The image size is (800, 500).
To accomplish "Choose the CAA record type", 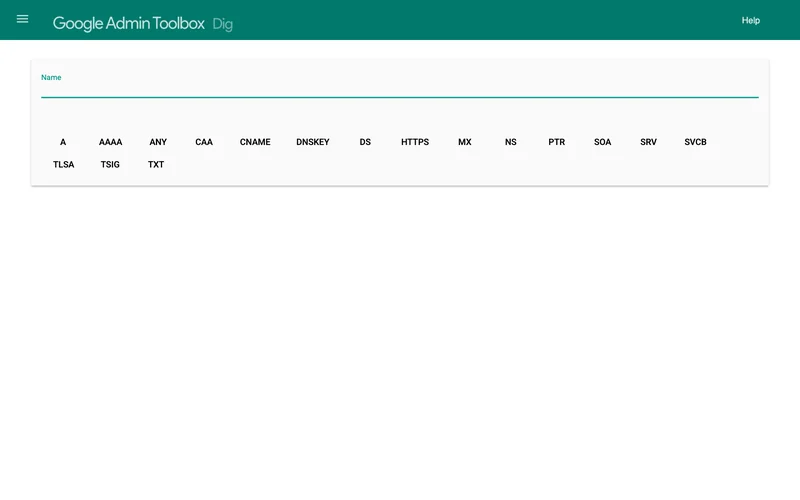I will point(204,142).
